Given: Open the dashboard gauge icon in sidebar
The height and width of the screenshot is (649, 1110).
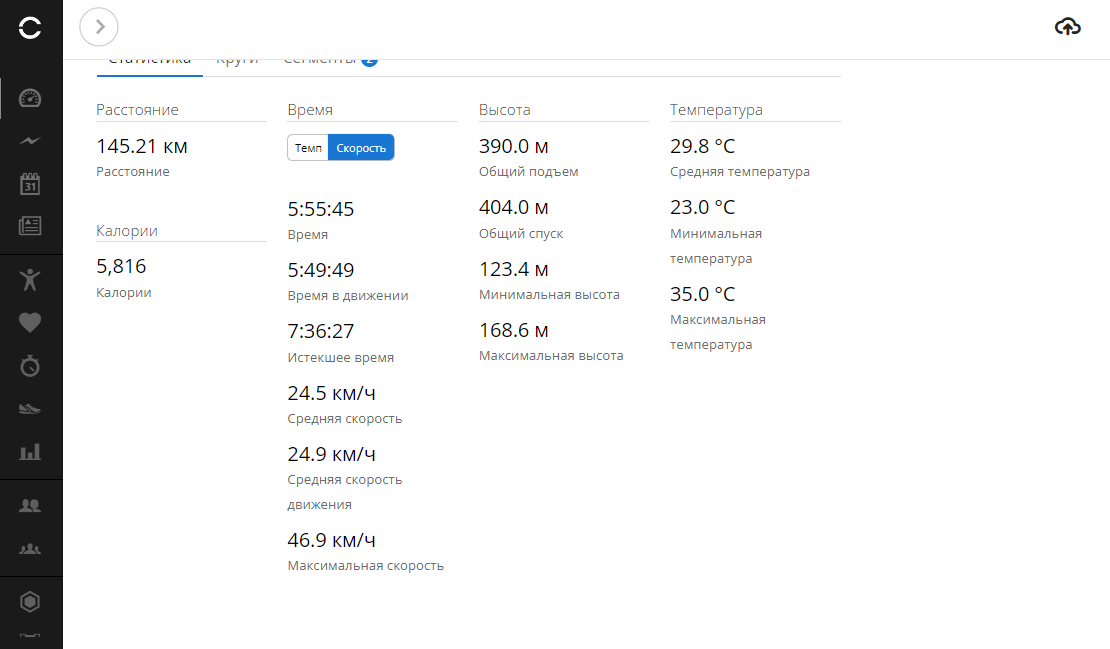Looking at the screenshot, I should pos(30,98).
